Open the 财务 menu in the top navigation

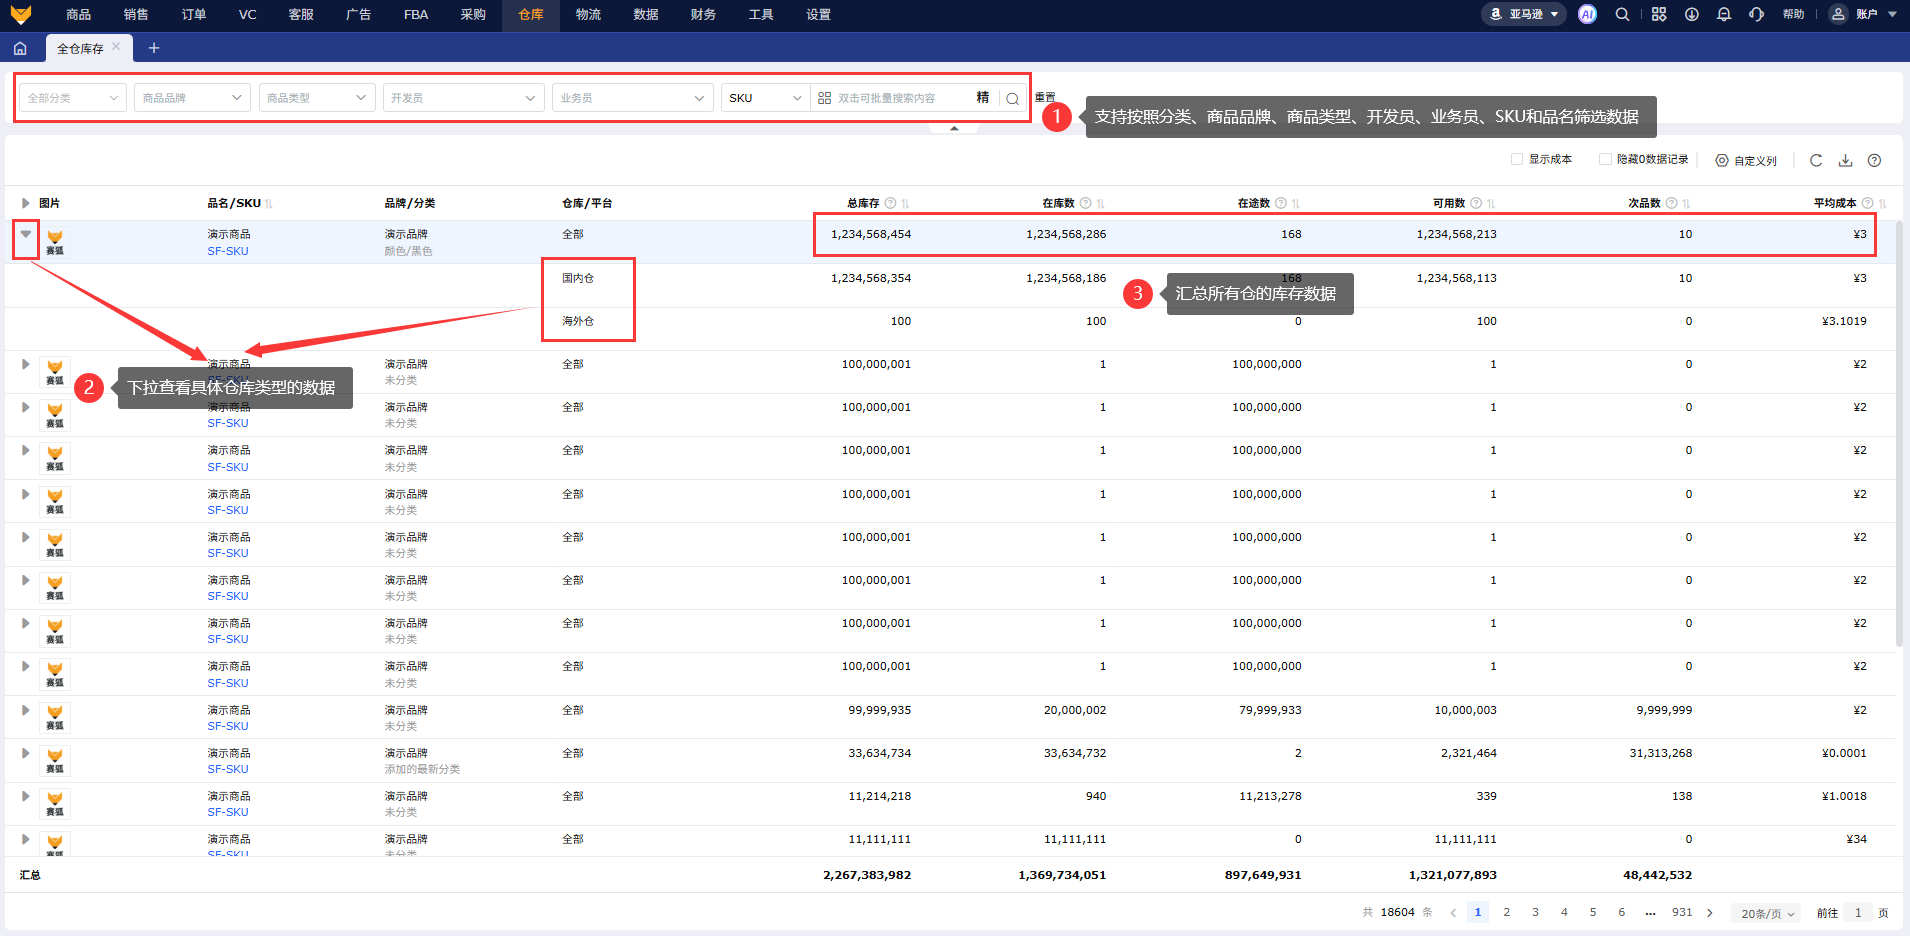pos(703,14)
